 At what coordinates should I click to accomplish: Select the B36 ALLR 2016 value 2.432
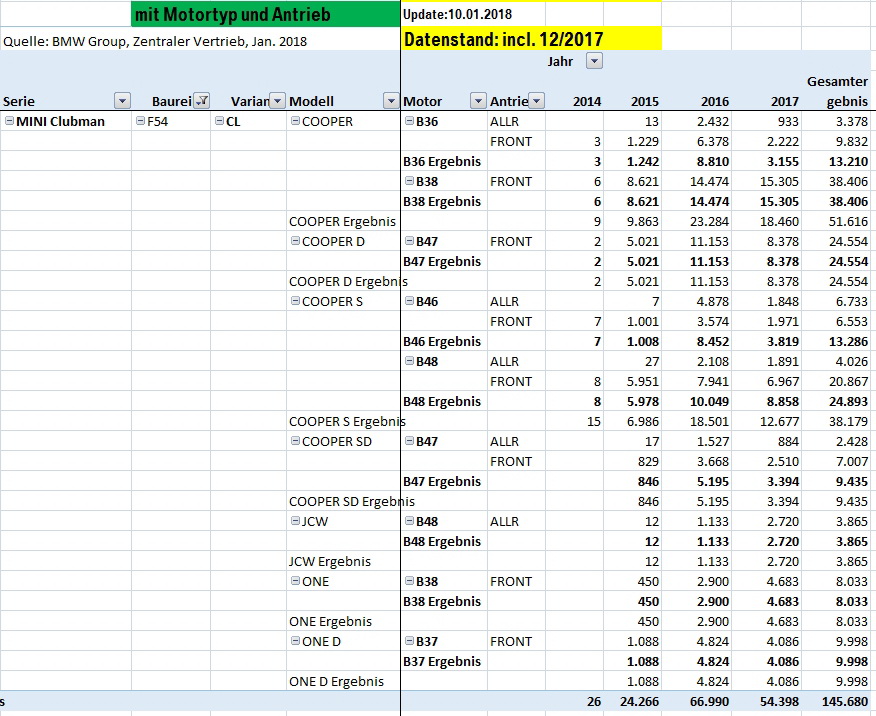coord(712,121)
